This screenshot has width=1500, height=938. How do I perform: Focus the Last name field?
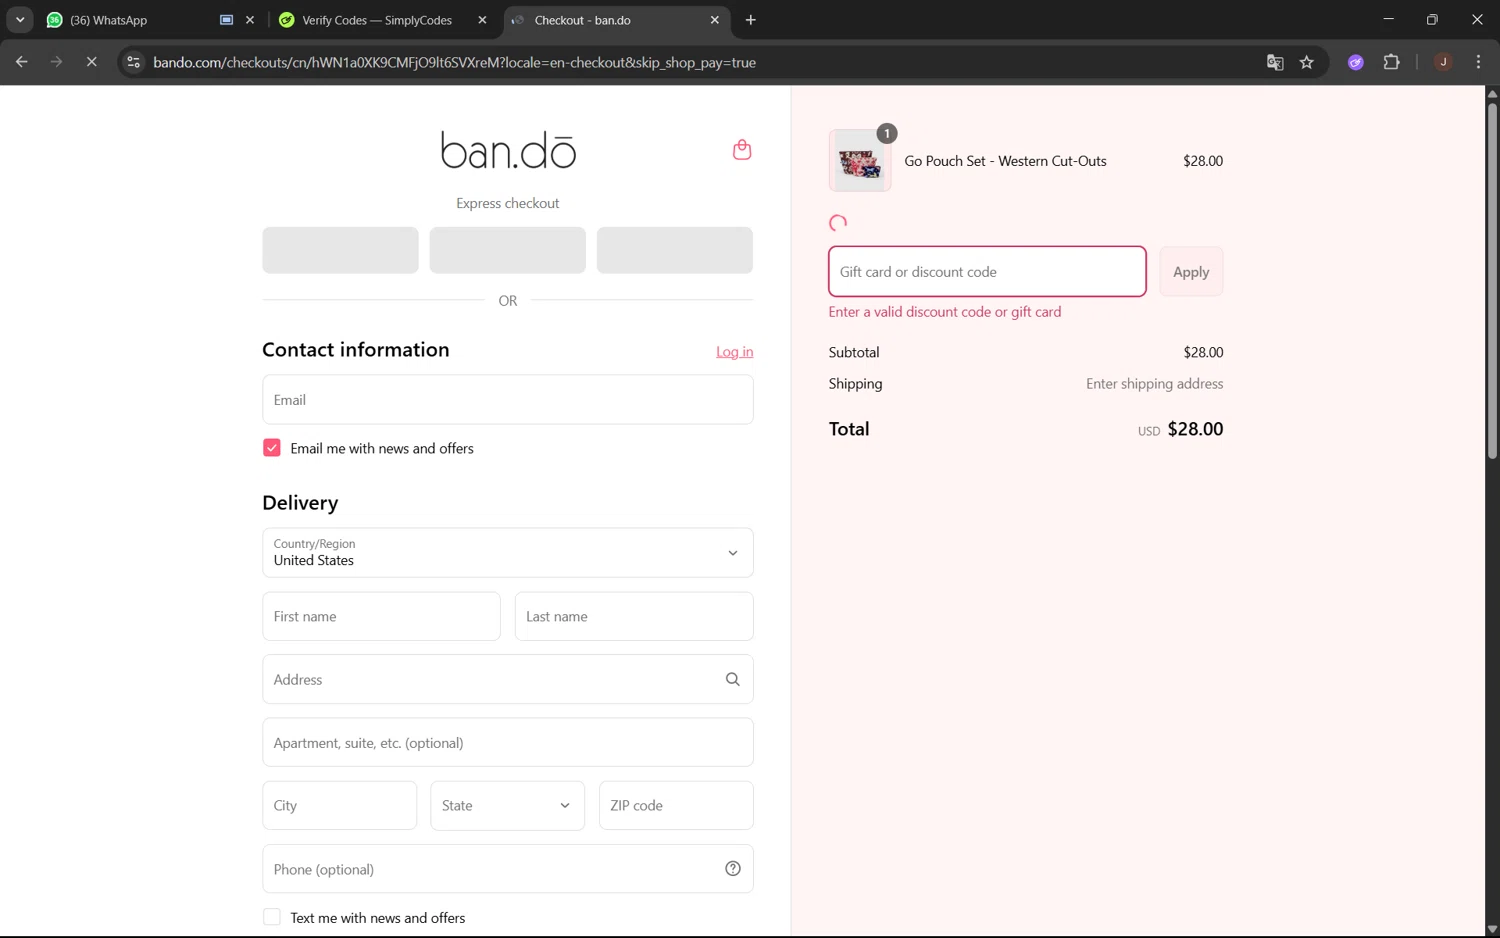click(634, 617)
